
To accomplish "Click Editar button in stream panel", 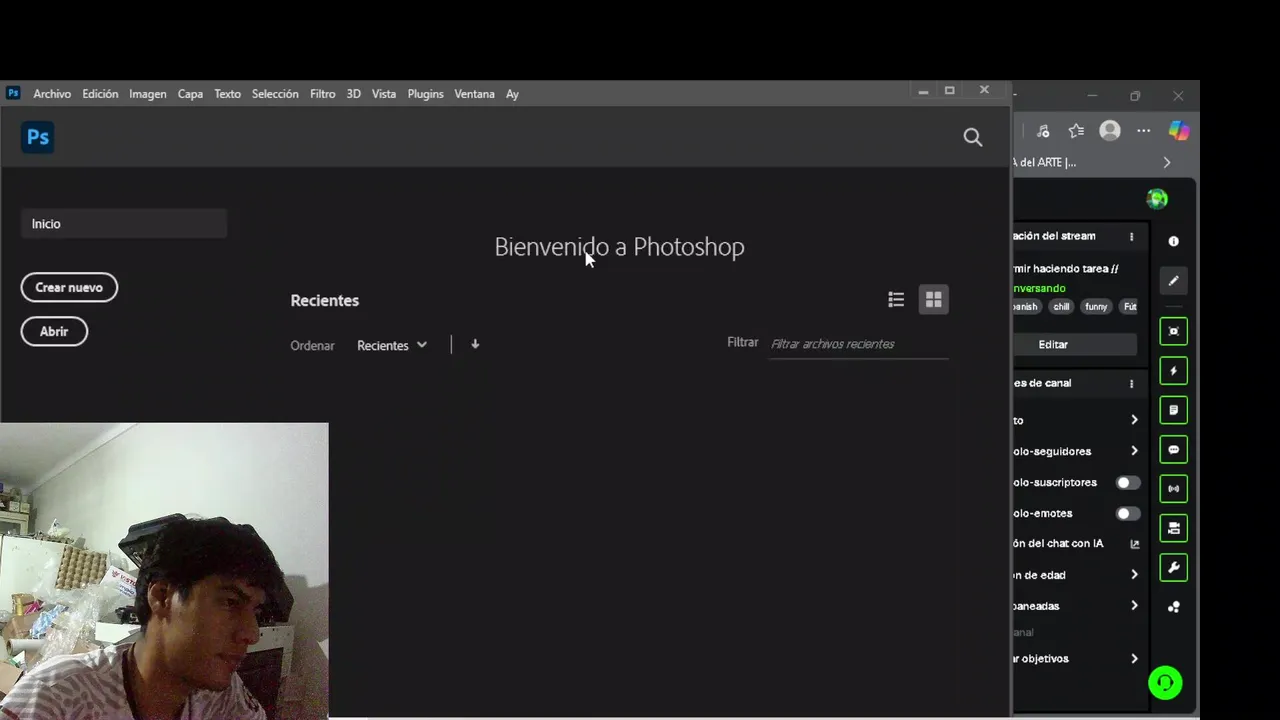I will [1075, 344].
